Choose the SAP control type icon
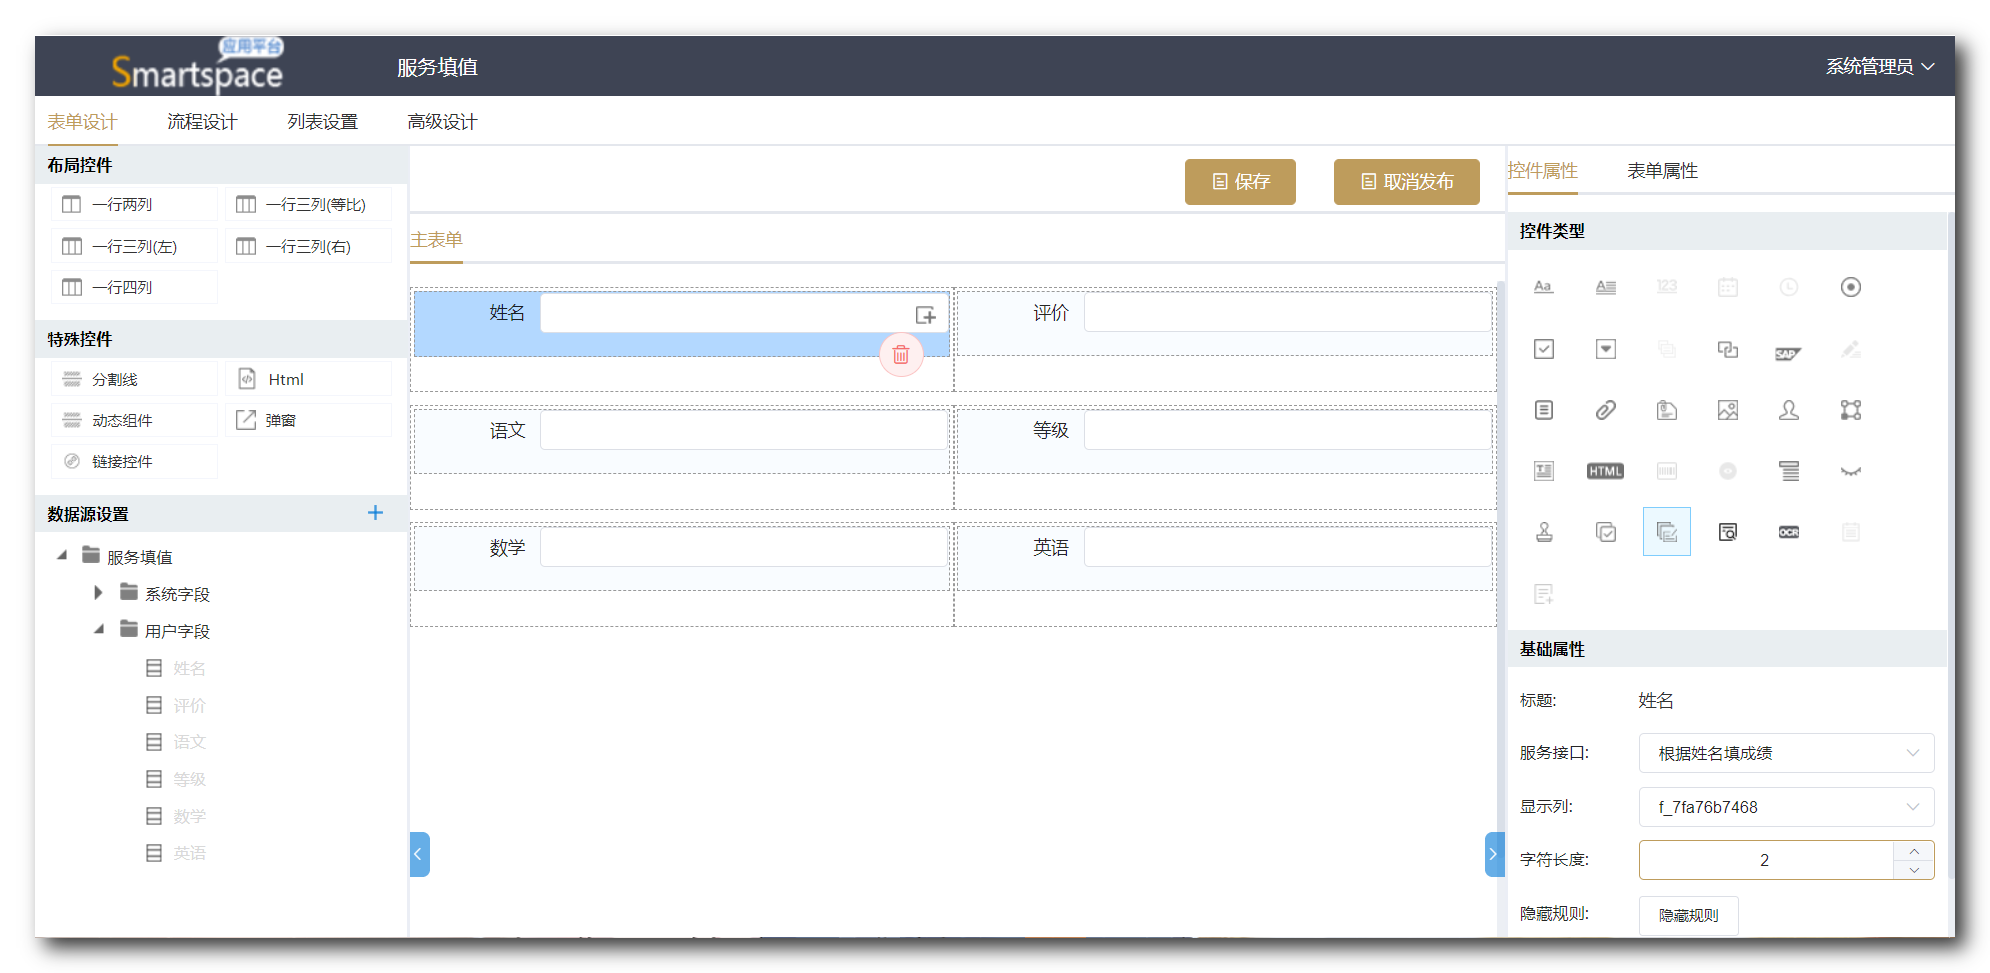Viewport: 1990px width, 973px height. [x=1788, y=351]
